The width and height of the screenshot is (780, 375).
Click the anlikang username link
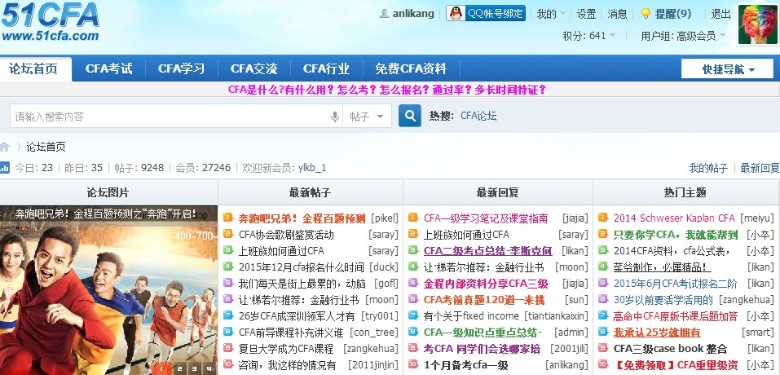click(413, 14)
